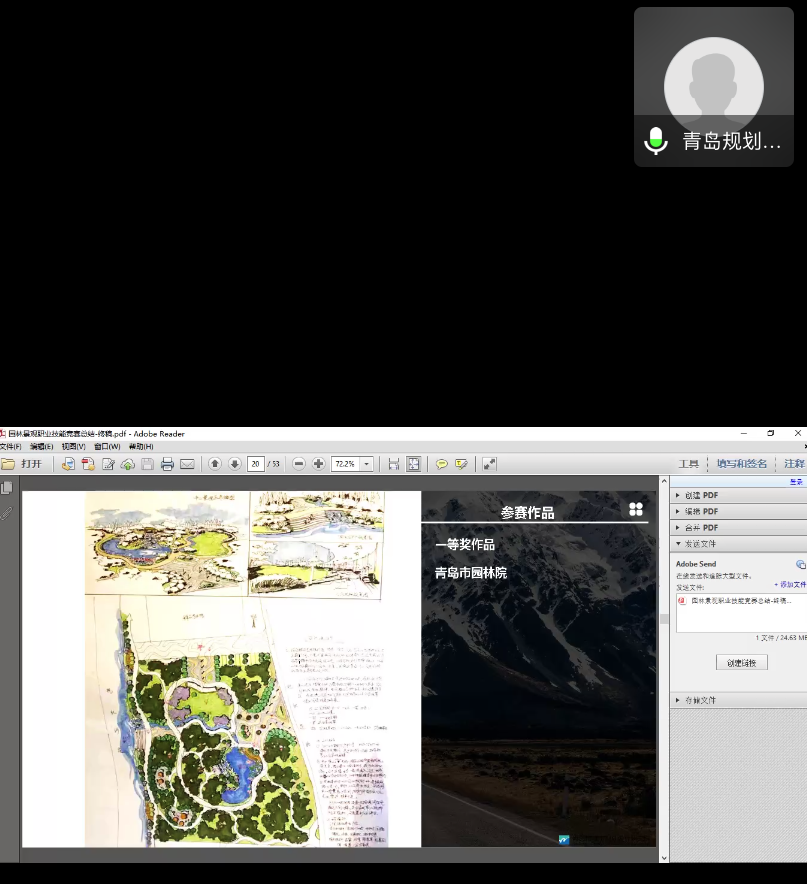Toggle microphone for 青岛规划 participant
This screenshot has height=884, width=807.
656,141
